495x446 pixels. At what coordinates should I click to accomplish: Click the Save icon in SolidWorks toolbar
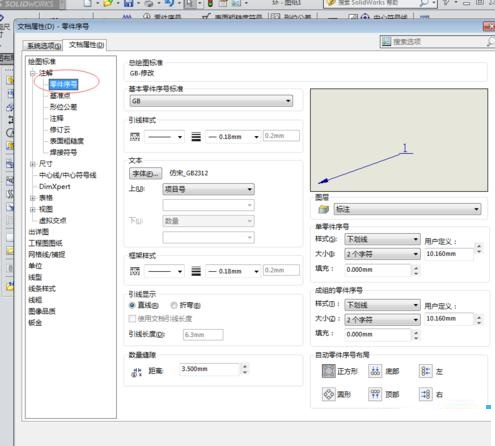pyautogui.click(x=129, y=3)
